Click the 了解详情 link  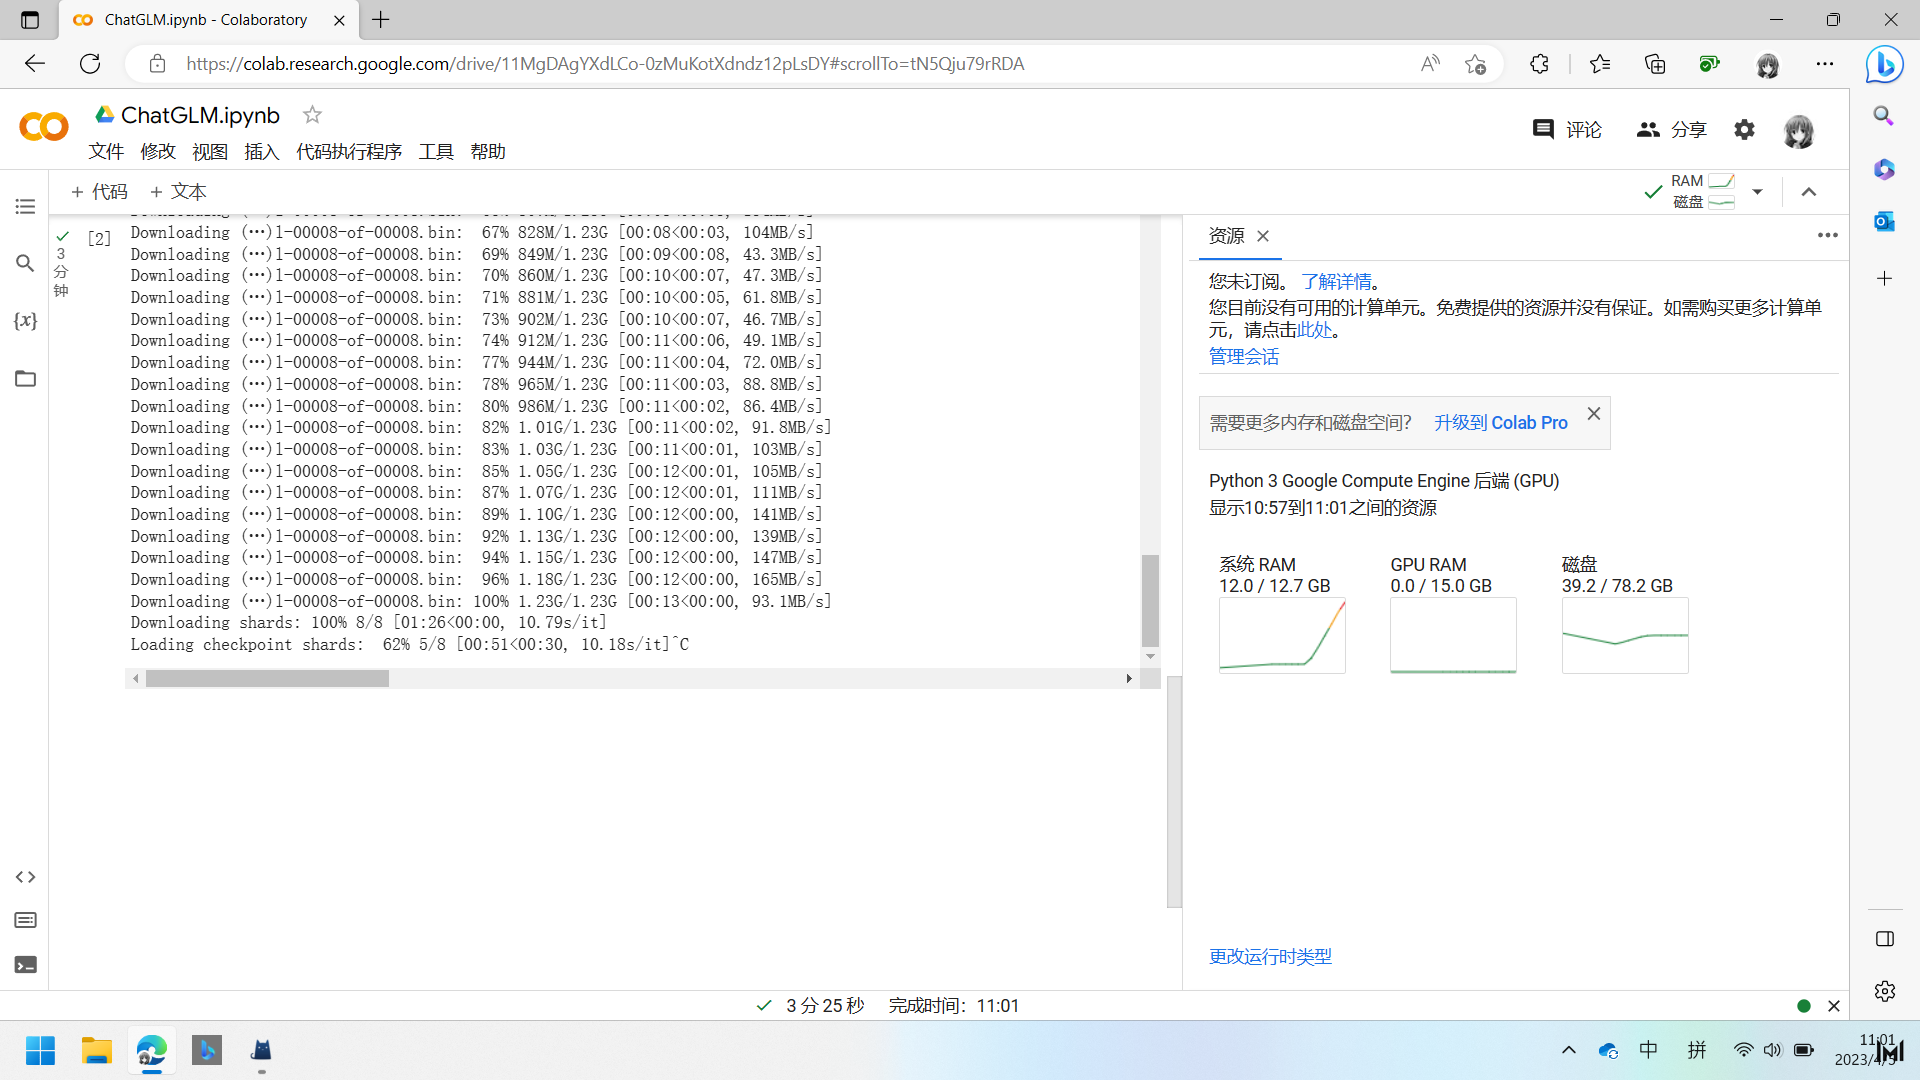pos(1336,282)
